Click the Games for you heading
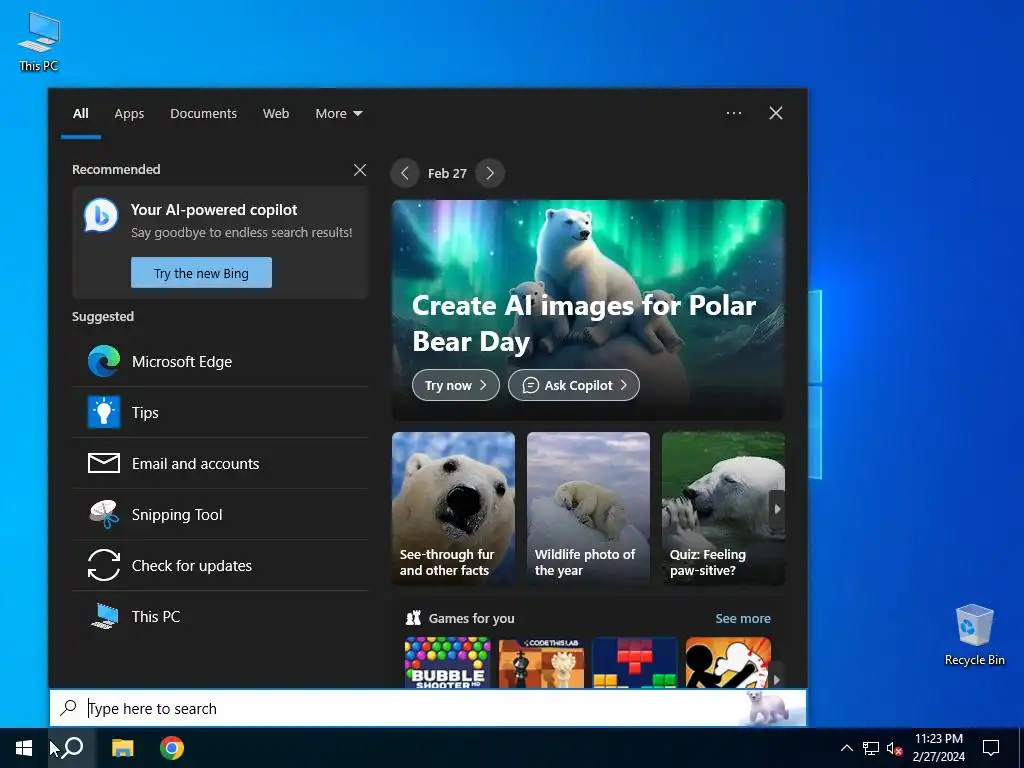Viewport: 1024px width, 768px height. point(472,618)
